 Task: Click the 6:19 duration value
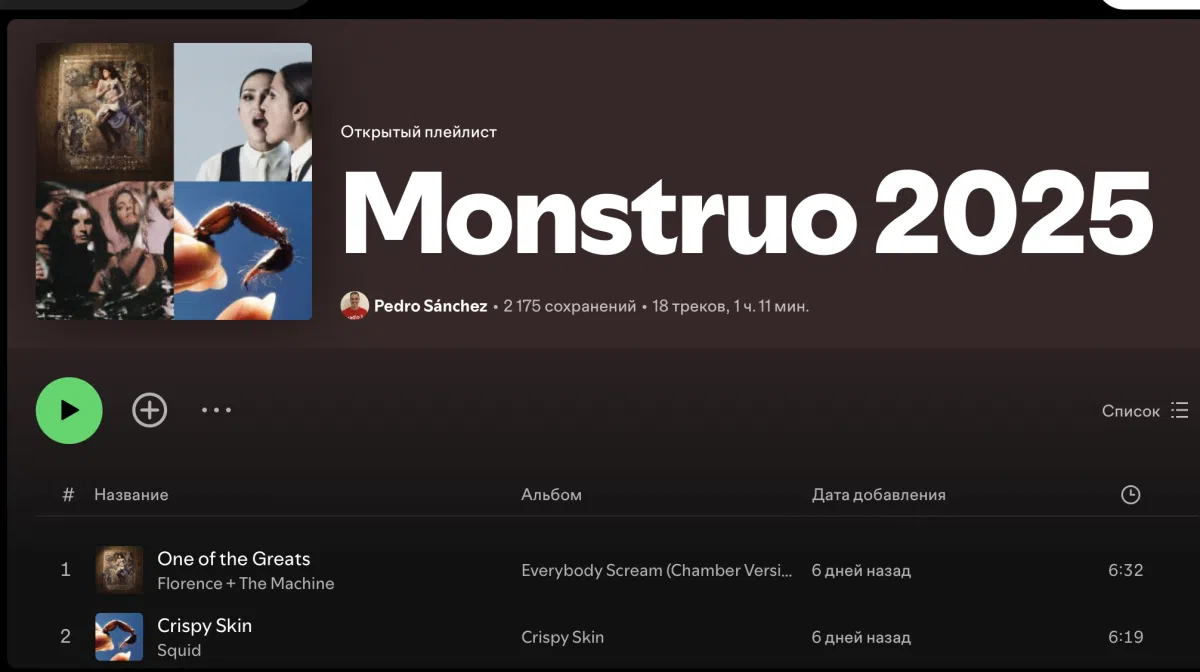point(1125,637)
